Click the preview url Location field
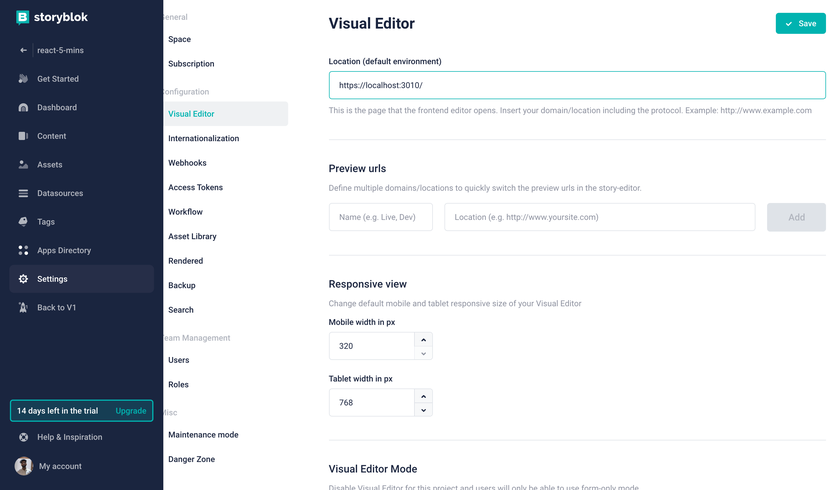This screenshot has height=490, width=840. click(599, 217)
